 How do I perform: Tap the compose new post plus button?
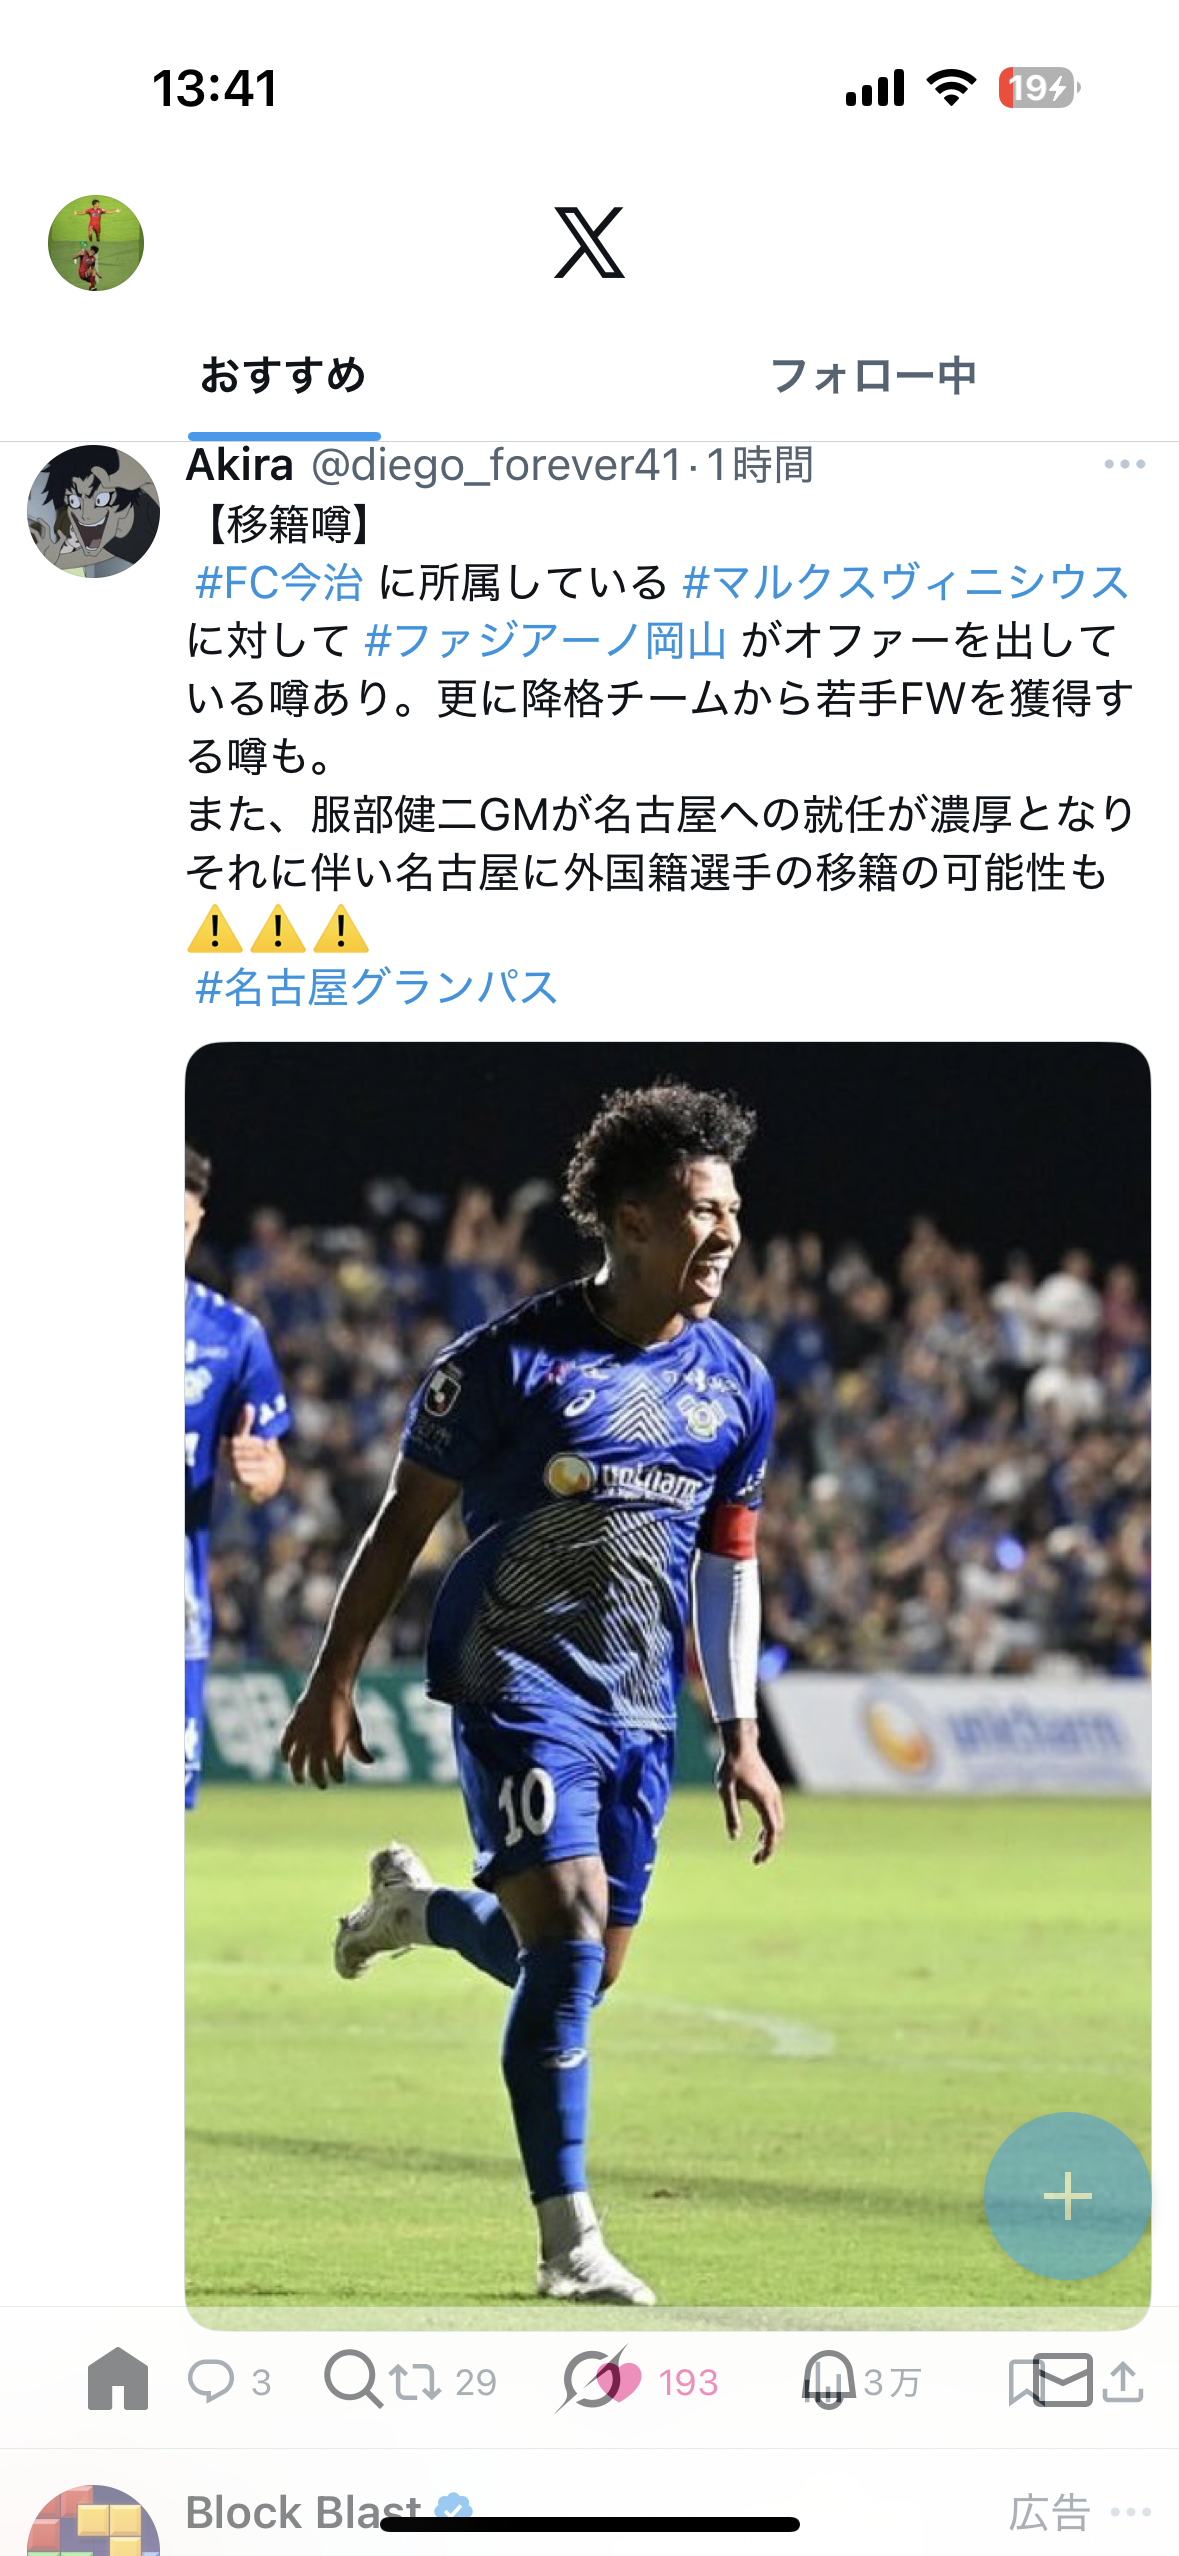[1067, 2196]
